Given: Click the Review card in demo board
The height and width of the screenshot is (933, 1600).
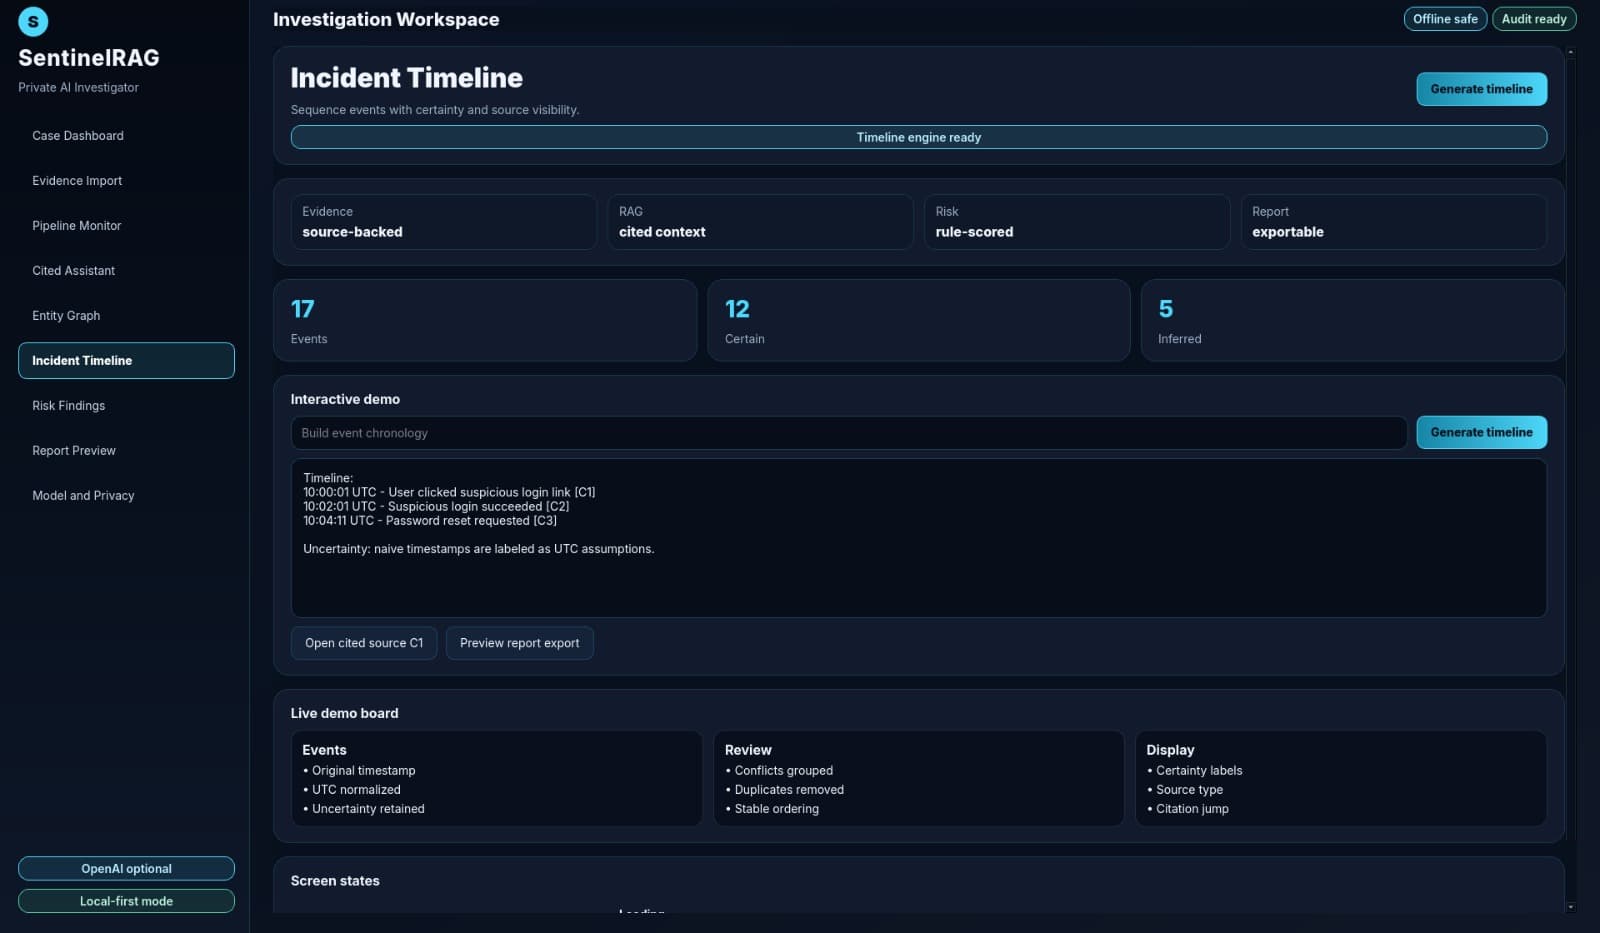Looking at the screenshot, I should coord(919,779).
